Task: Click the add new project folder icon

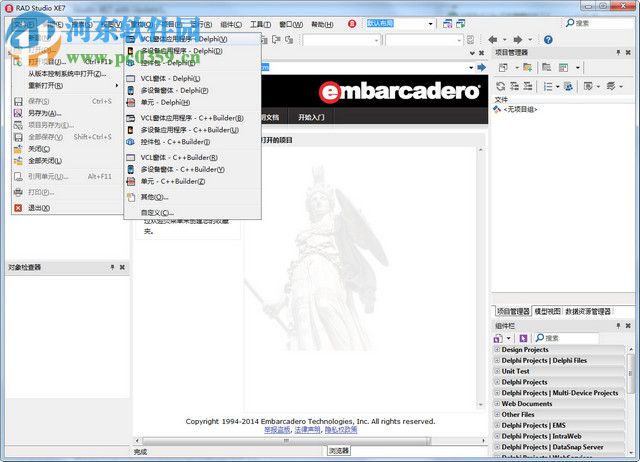Action: pyautogui.click(x=528, y=67)
